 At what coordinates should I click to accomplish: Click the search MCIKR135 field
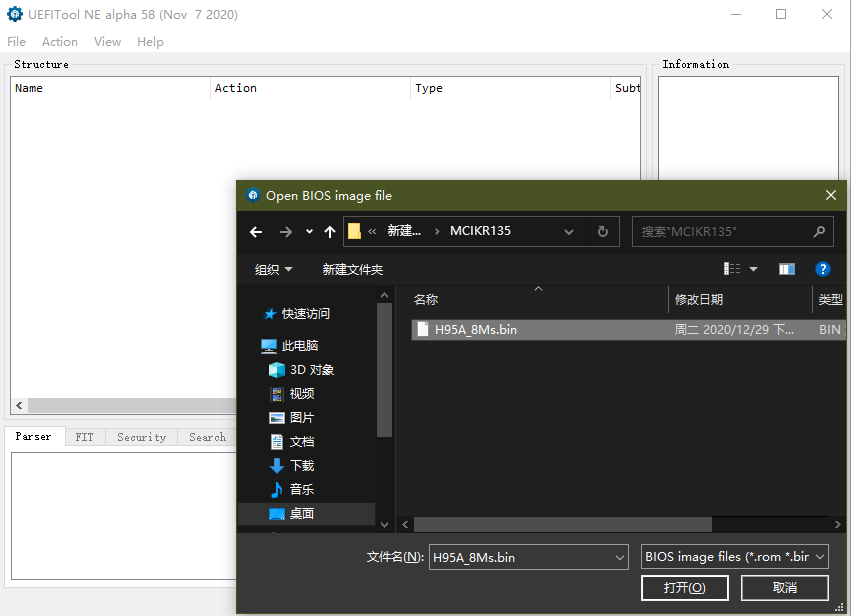(x=724, y=231)
